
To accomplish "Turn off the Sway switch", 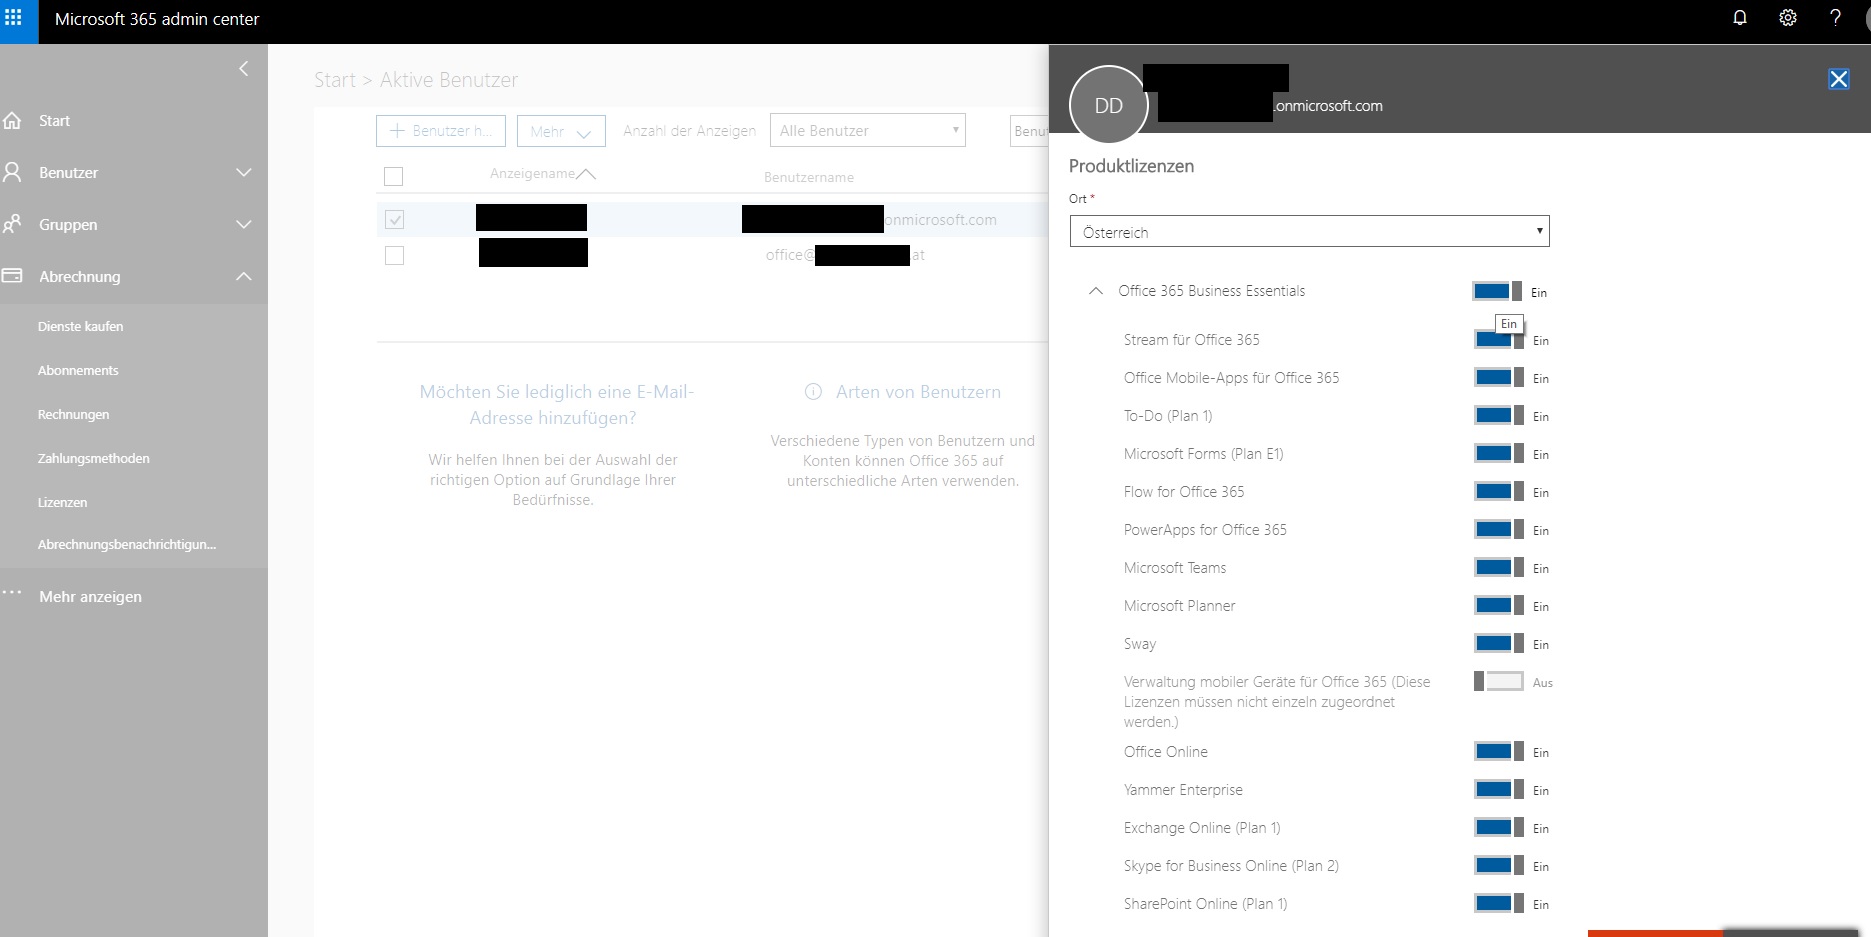I will click(1499, 643).
